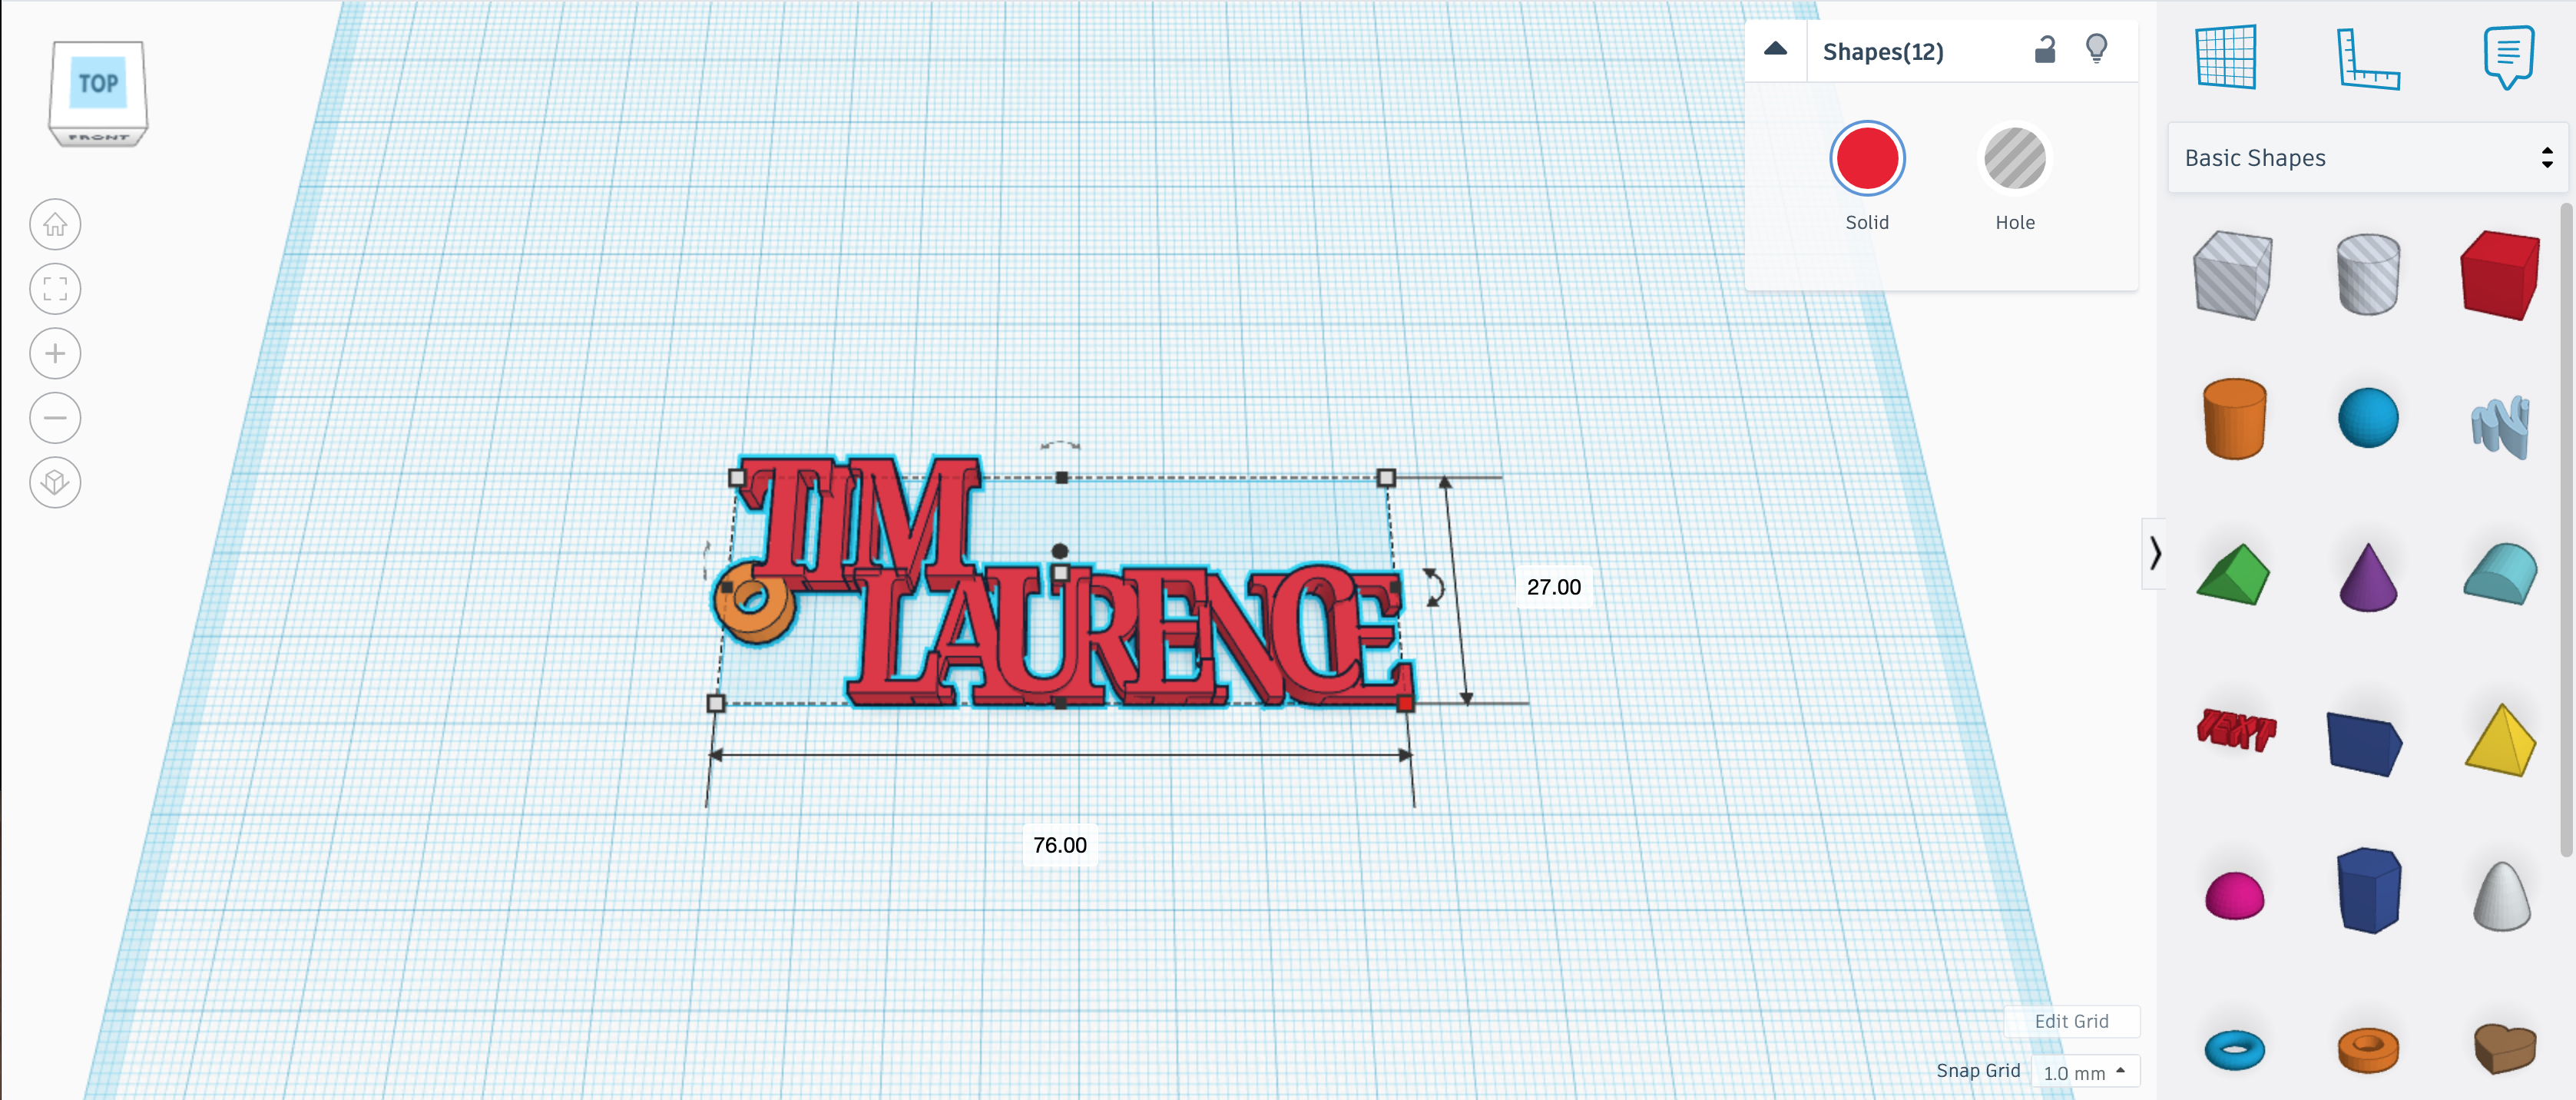Collapse the shapes side panel with the chevron
Screen dimensions: 2576x1100
click(x=2154, y=553)
